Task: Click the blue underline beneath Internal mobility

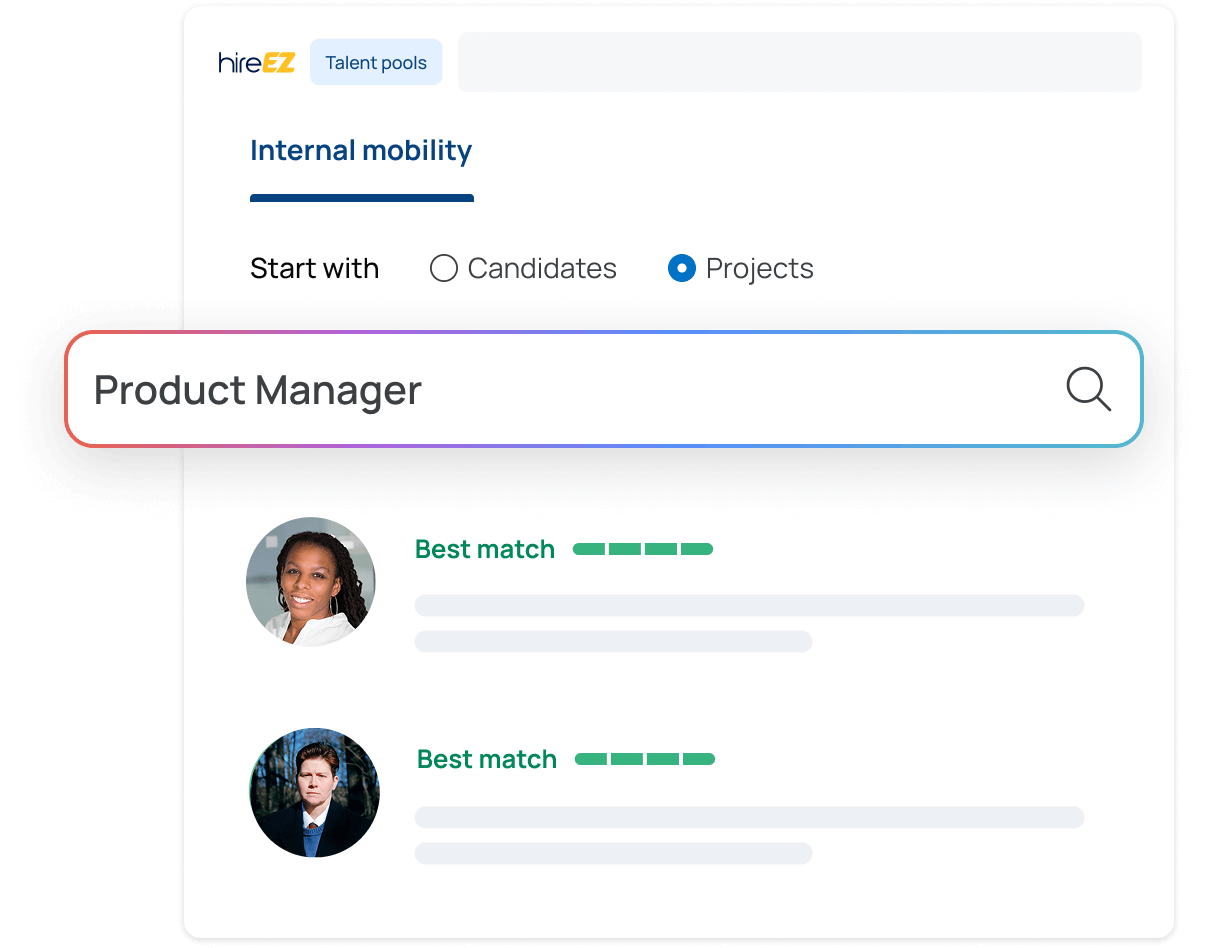Action: click(361, 198)
